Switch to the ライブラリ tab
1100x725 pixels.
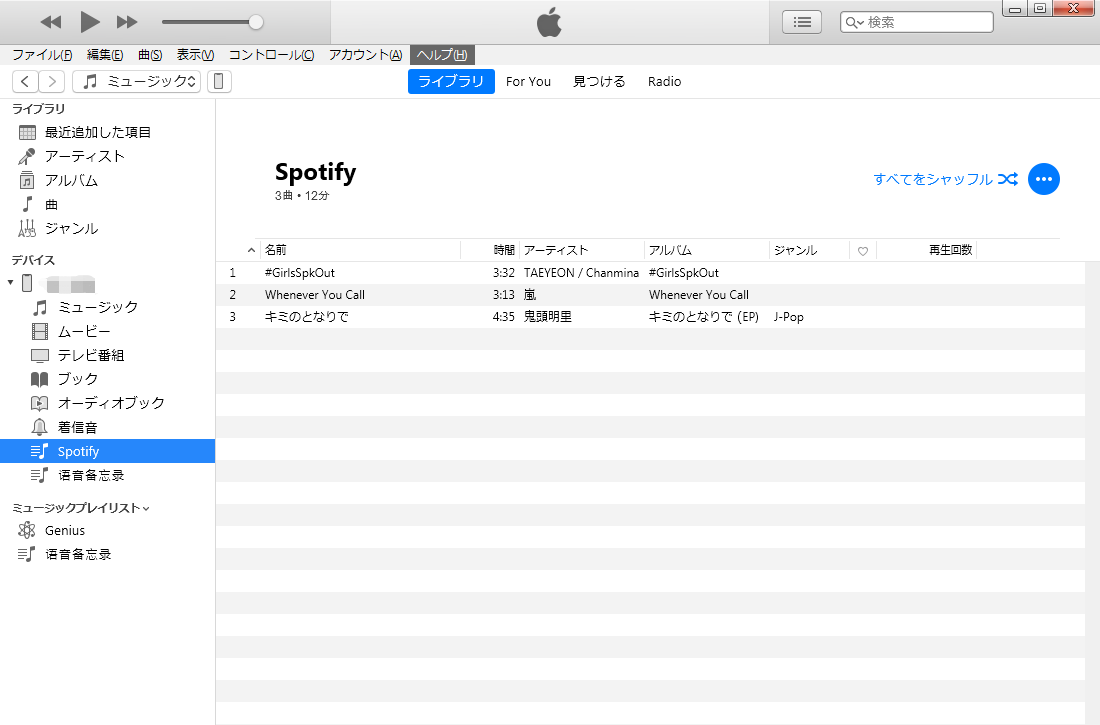click(451, 81)
